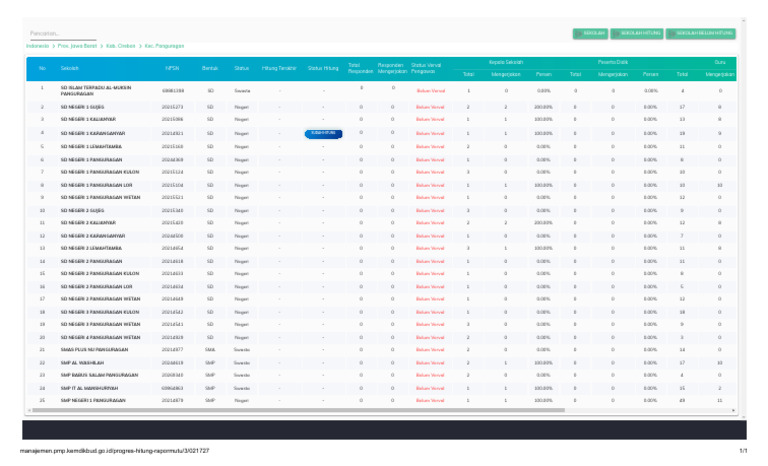This screenshot has height=466, width=768.
Task: Go to Prov. Jawa Barat breadcrumb
Action: [x=76, y=46]
